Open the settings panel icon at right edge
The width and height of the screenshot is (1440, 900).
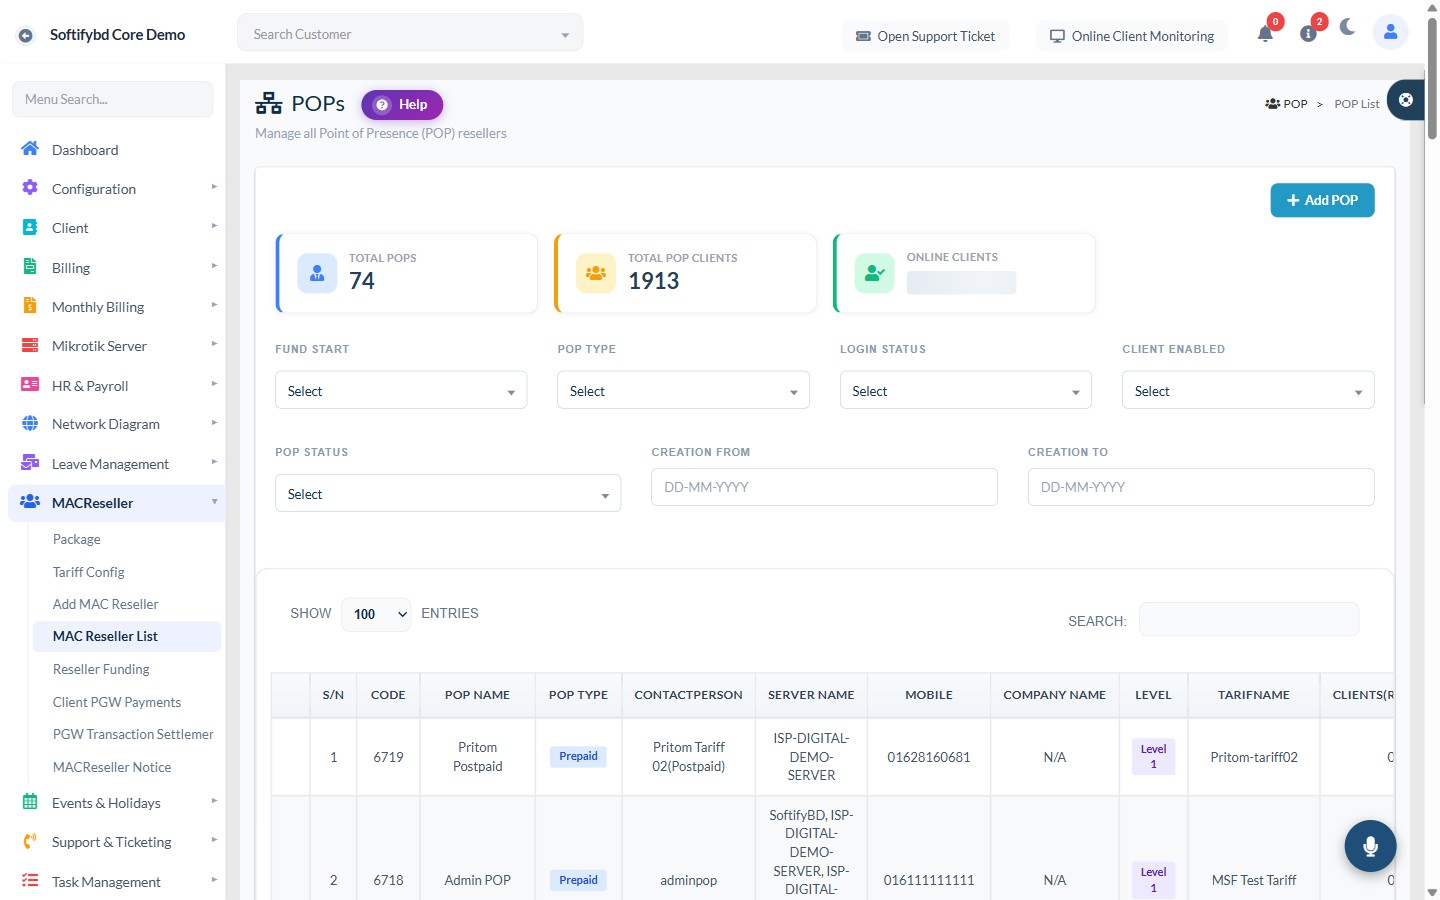pos(1406,100)
